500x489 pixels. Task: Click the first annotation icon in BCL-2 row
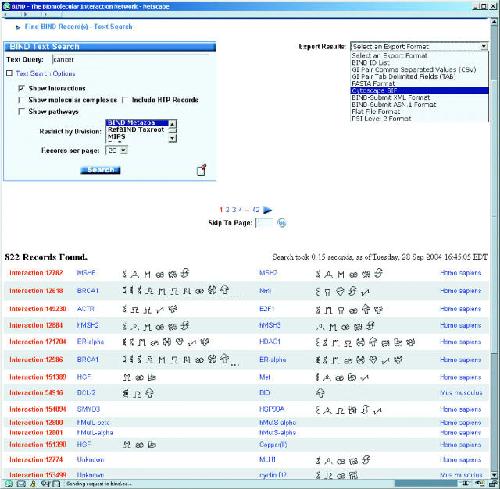126,393
